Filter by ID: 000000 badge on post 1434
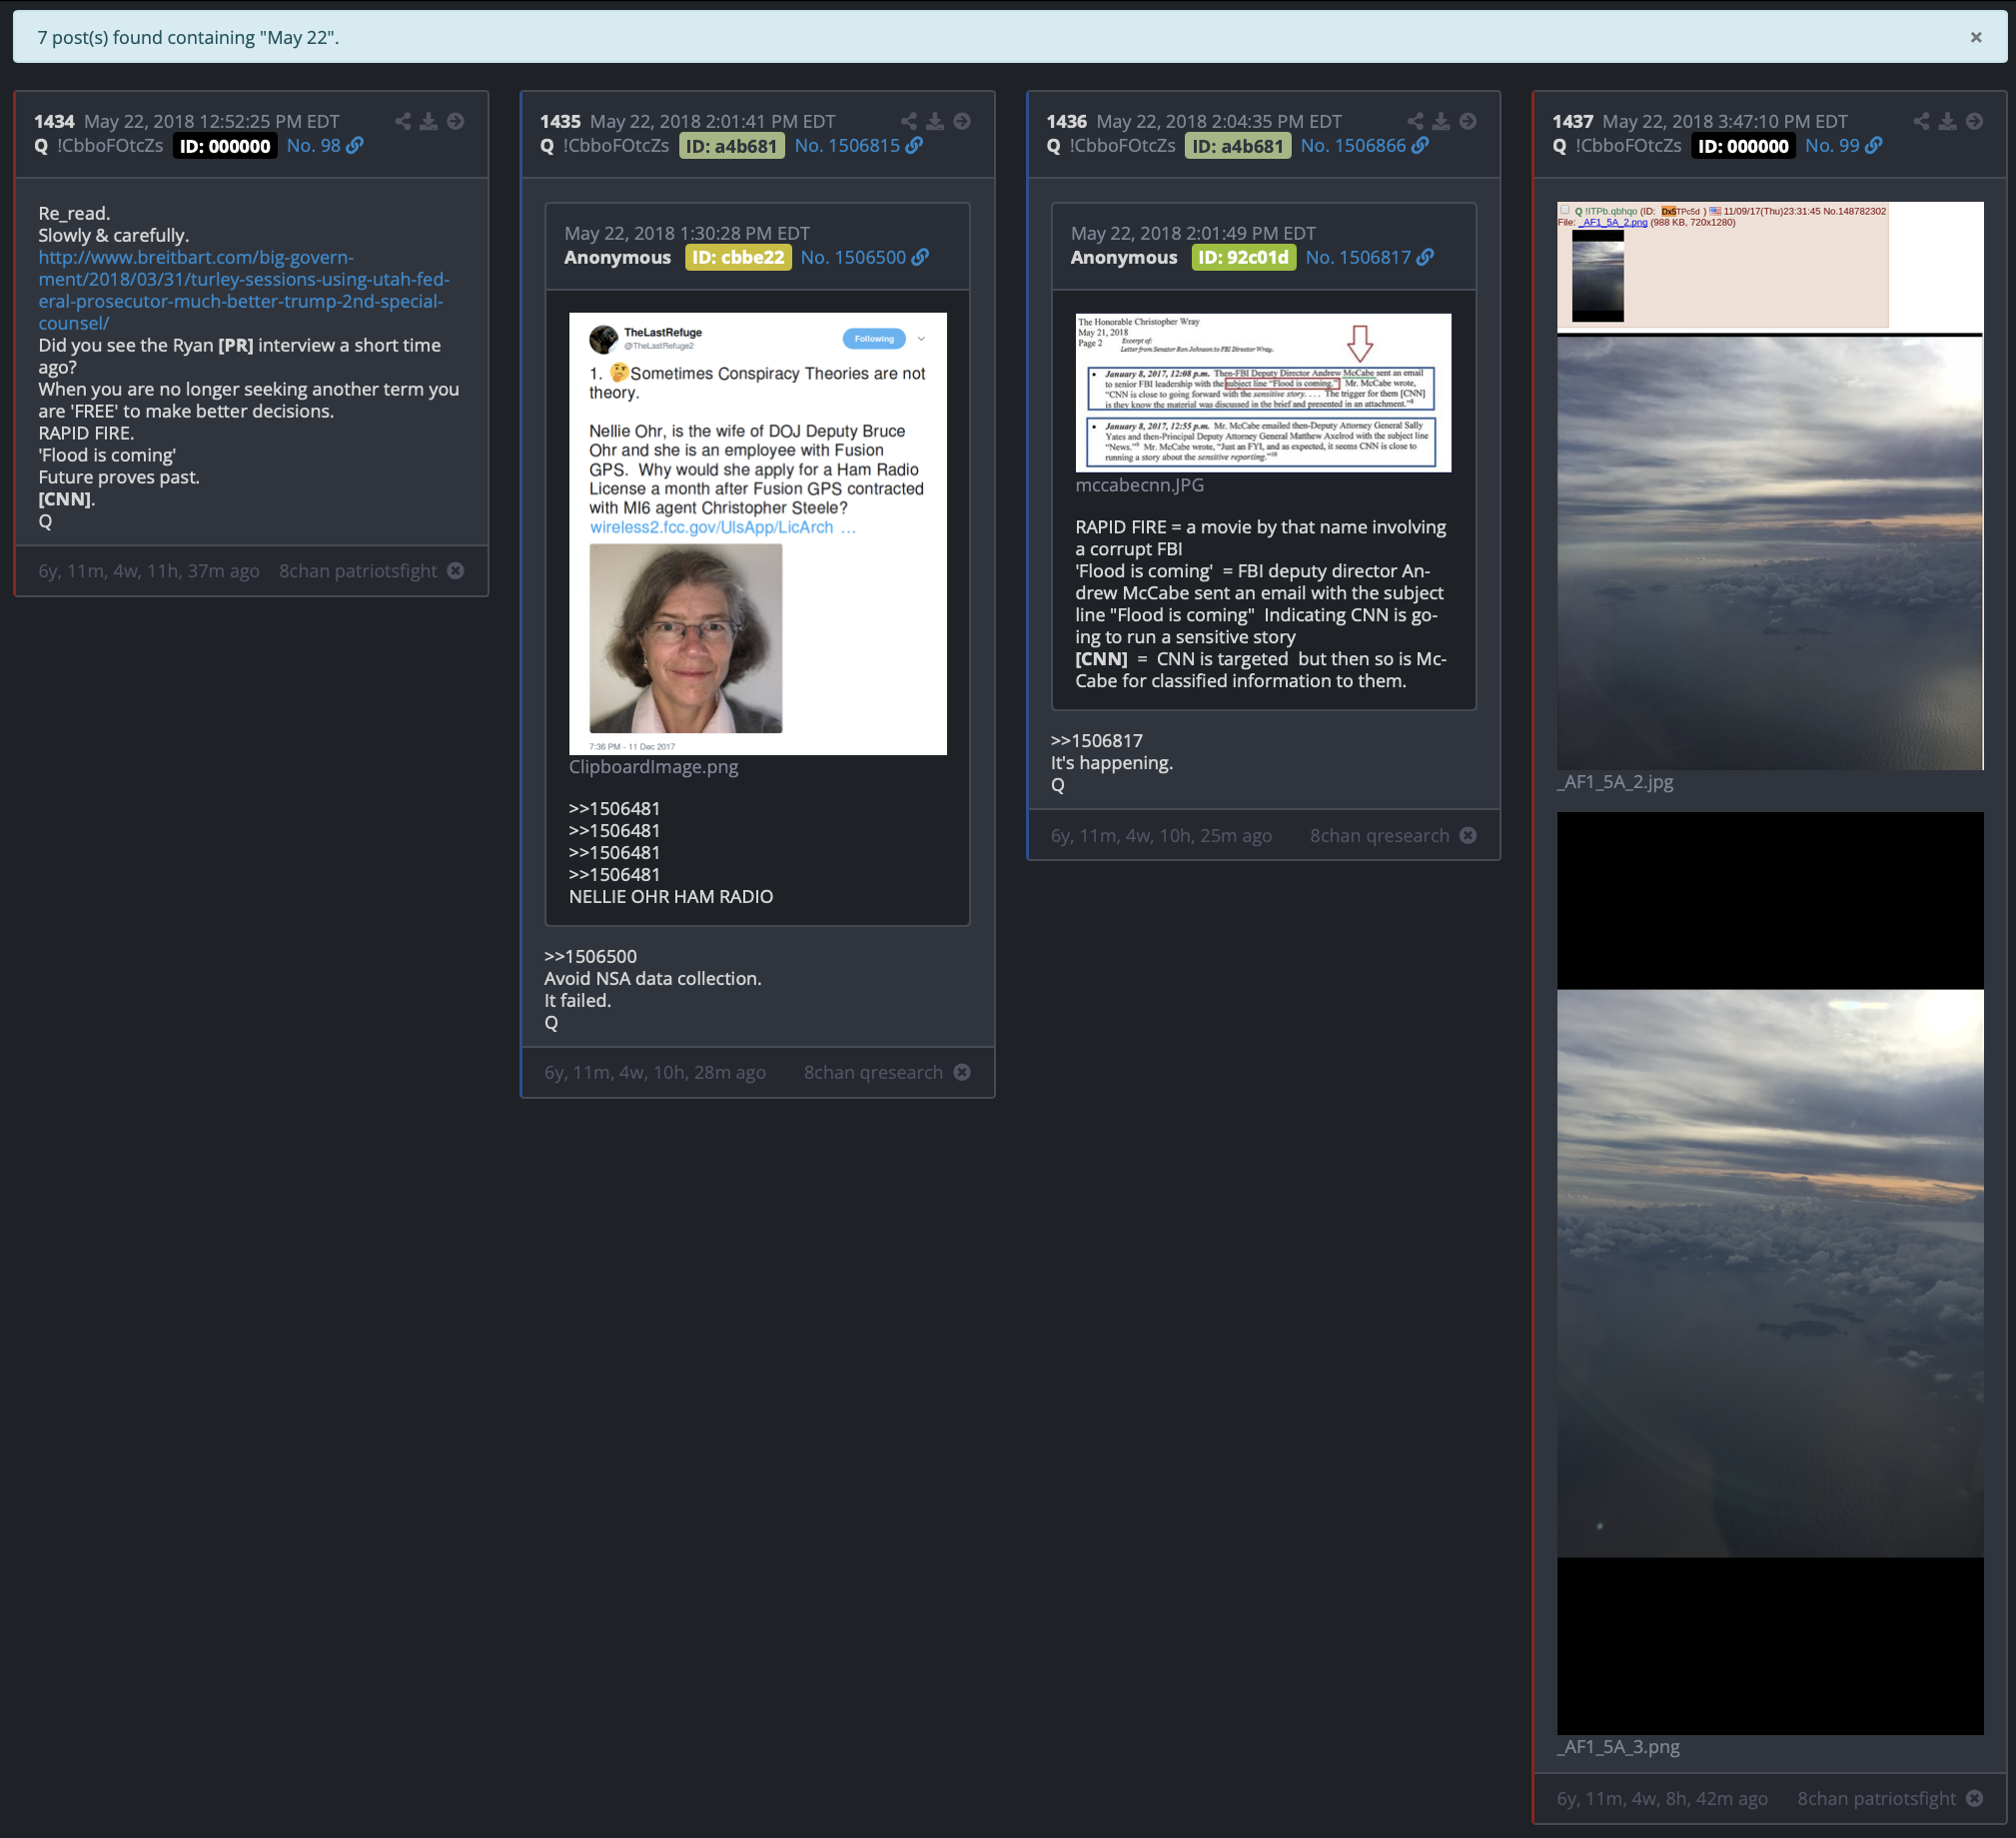Viewport: 2016px width, 1838px height. 225,146
